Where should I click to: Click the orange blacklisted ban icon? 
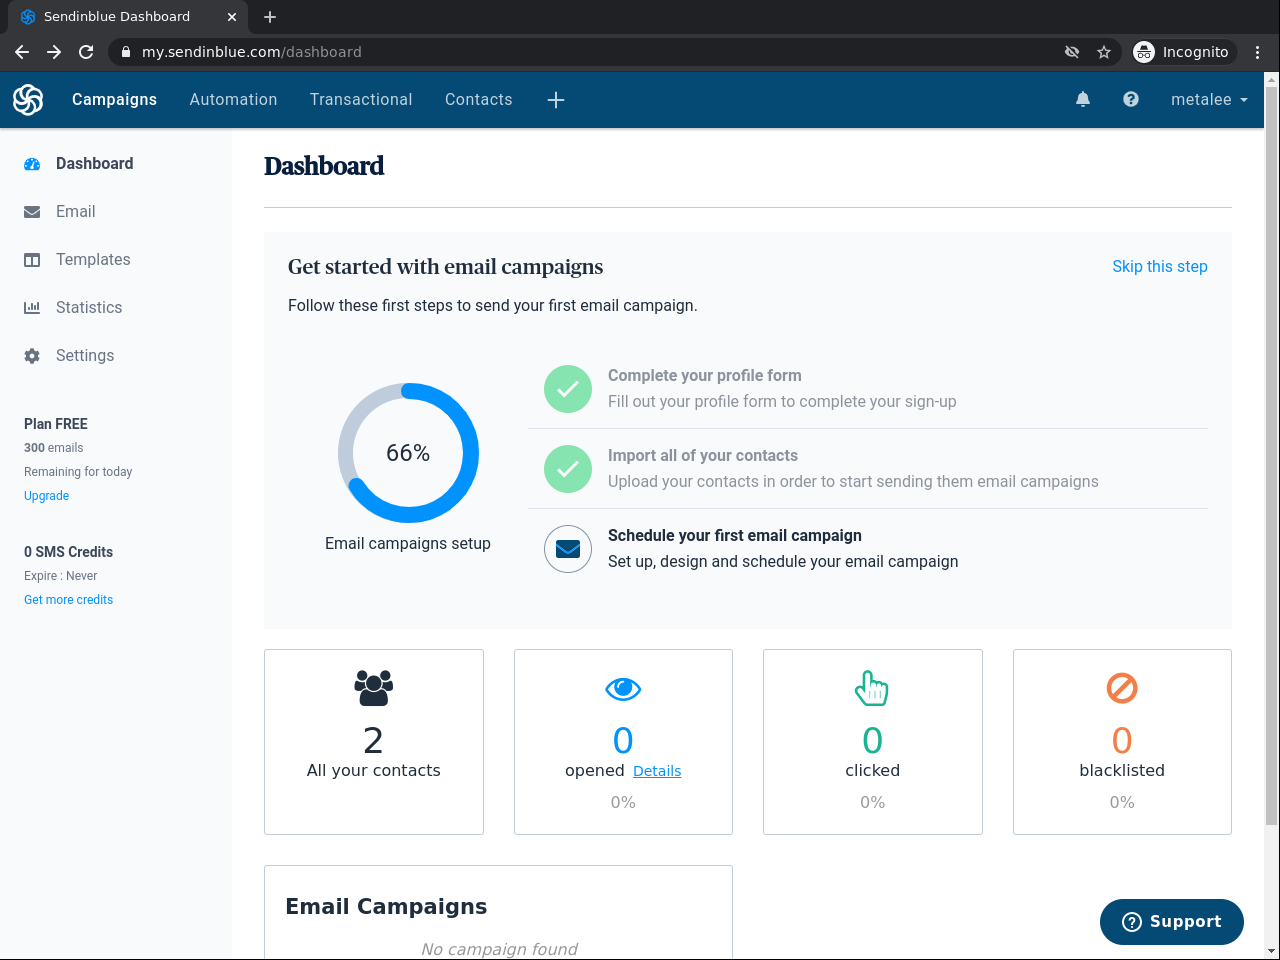(x=1122, y=688)
